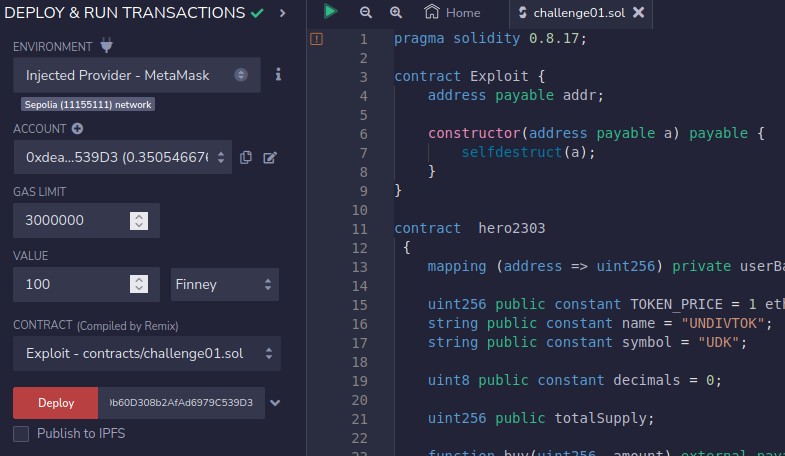Click the red Deploy button
Viewport: 785px width, 456px height.
(56, 403)
